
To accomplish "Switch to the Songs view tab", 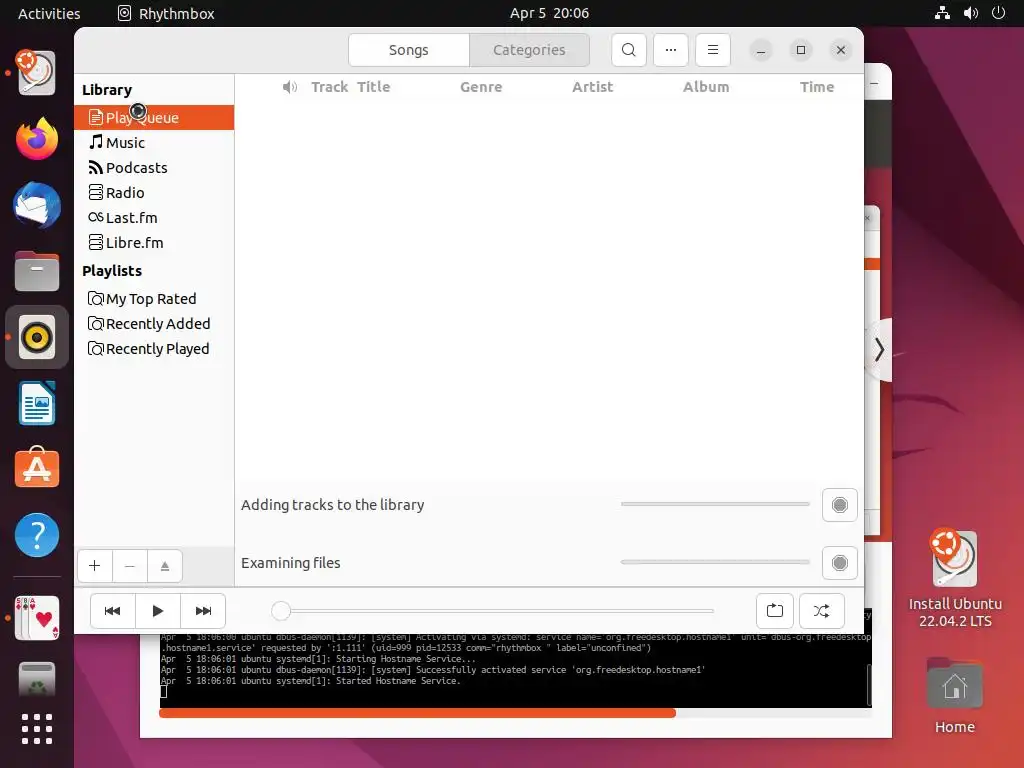I will (x=409, y=50).
